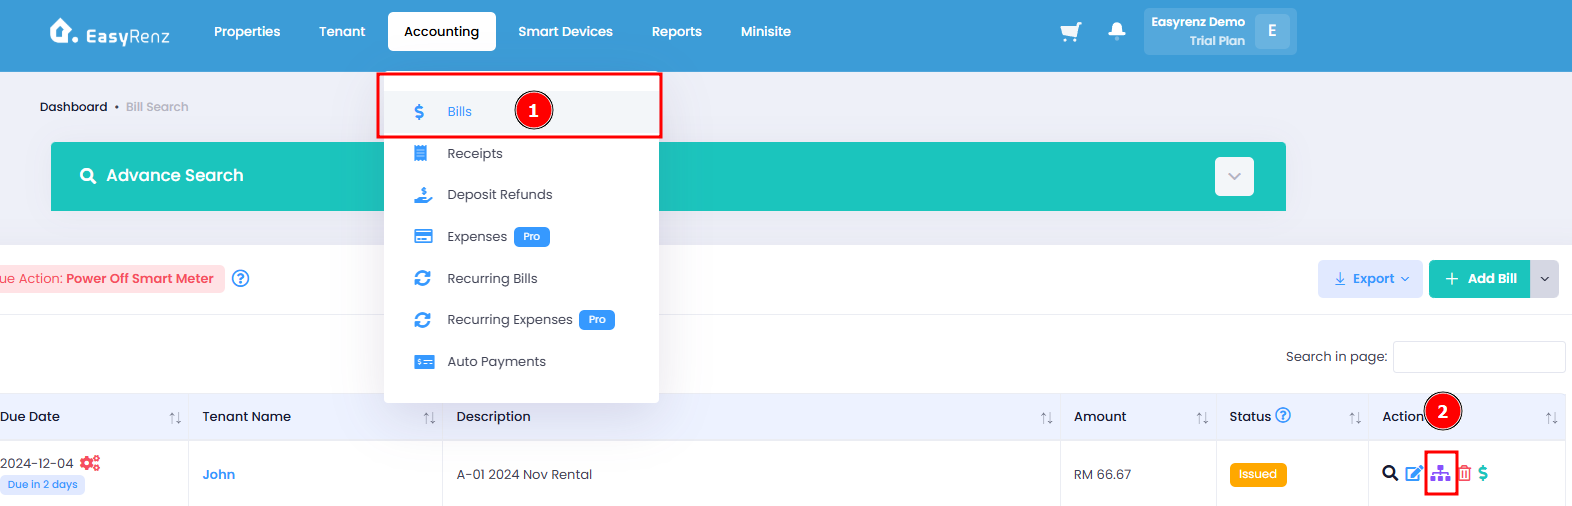Click the purple hierarchy icon in Action column
The image size is (1572, 506).
point(1440,473)
